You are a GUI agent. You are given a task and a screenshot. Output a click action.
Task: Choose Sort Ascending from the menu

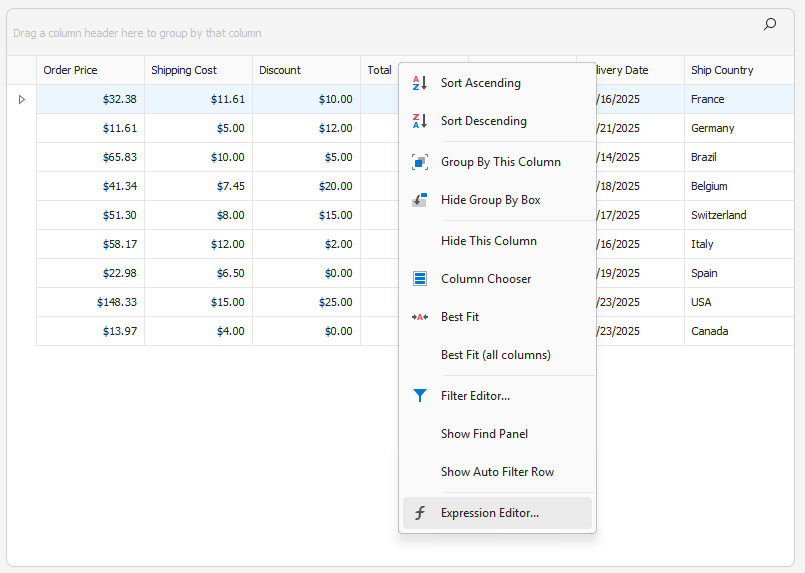tap(497, 83)
